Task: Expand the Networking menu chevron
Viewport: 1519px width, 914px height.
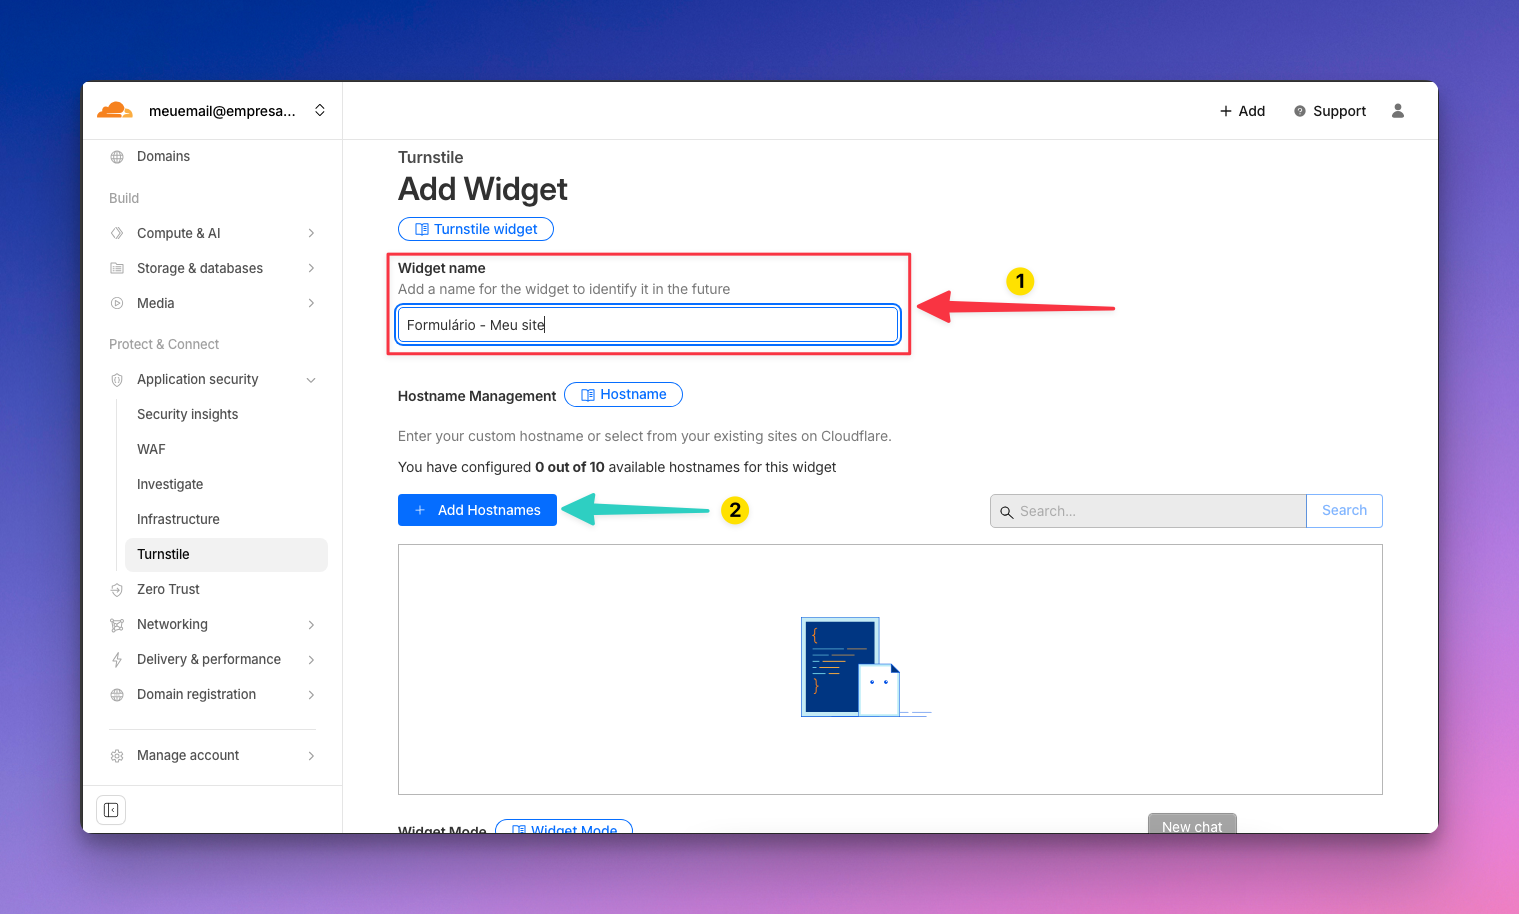Action: (x=311, y=625)
